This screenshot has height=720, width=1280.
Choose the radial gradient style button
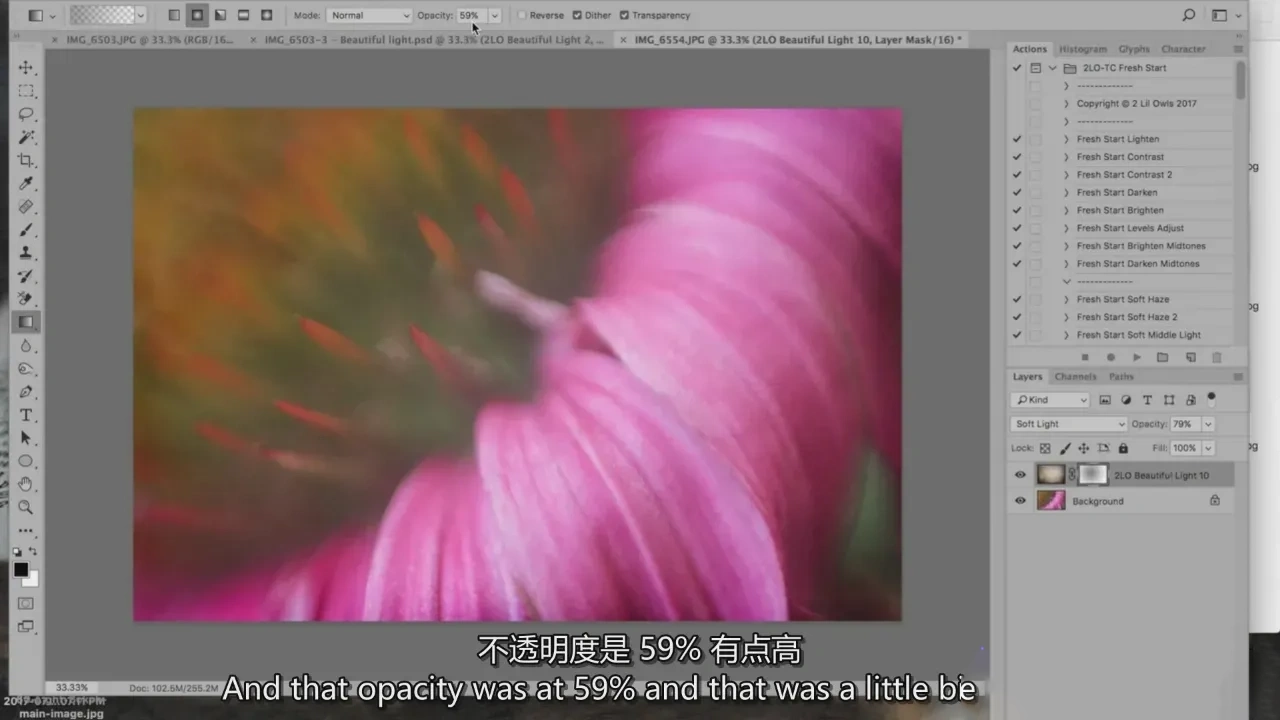point(197,15)
